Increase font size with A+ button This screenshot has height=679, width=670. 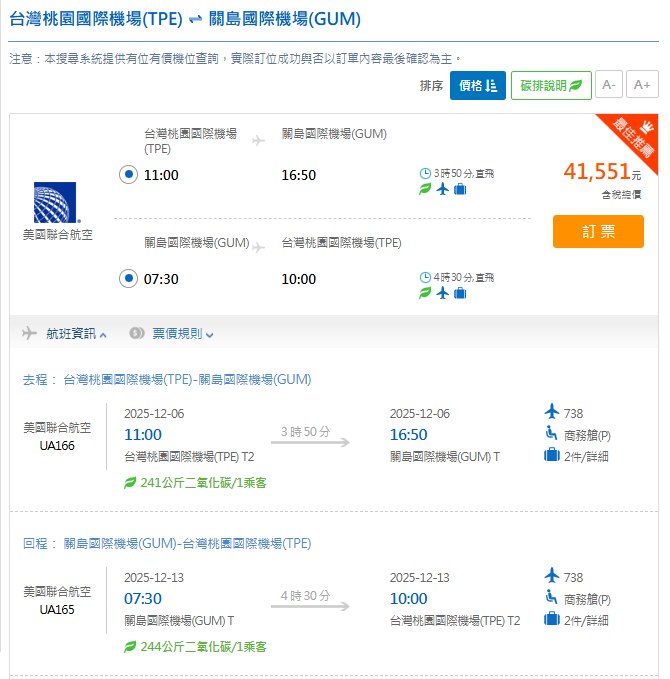pyautogui.click(x=642, y=86)
